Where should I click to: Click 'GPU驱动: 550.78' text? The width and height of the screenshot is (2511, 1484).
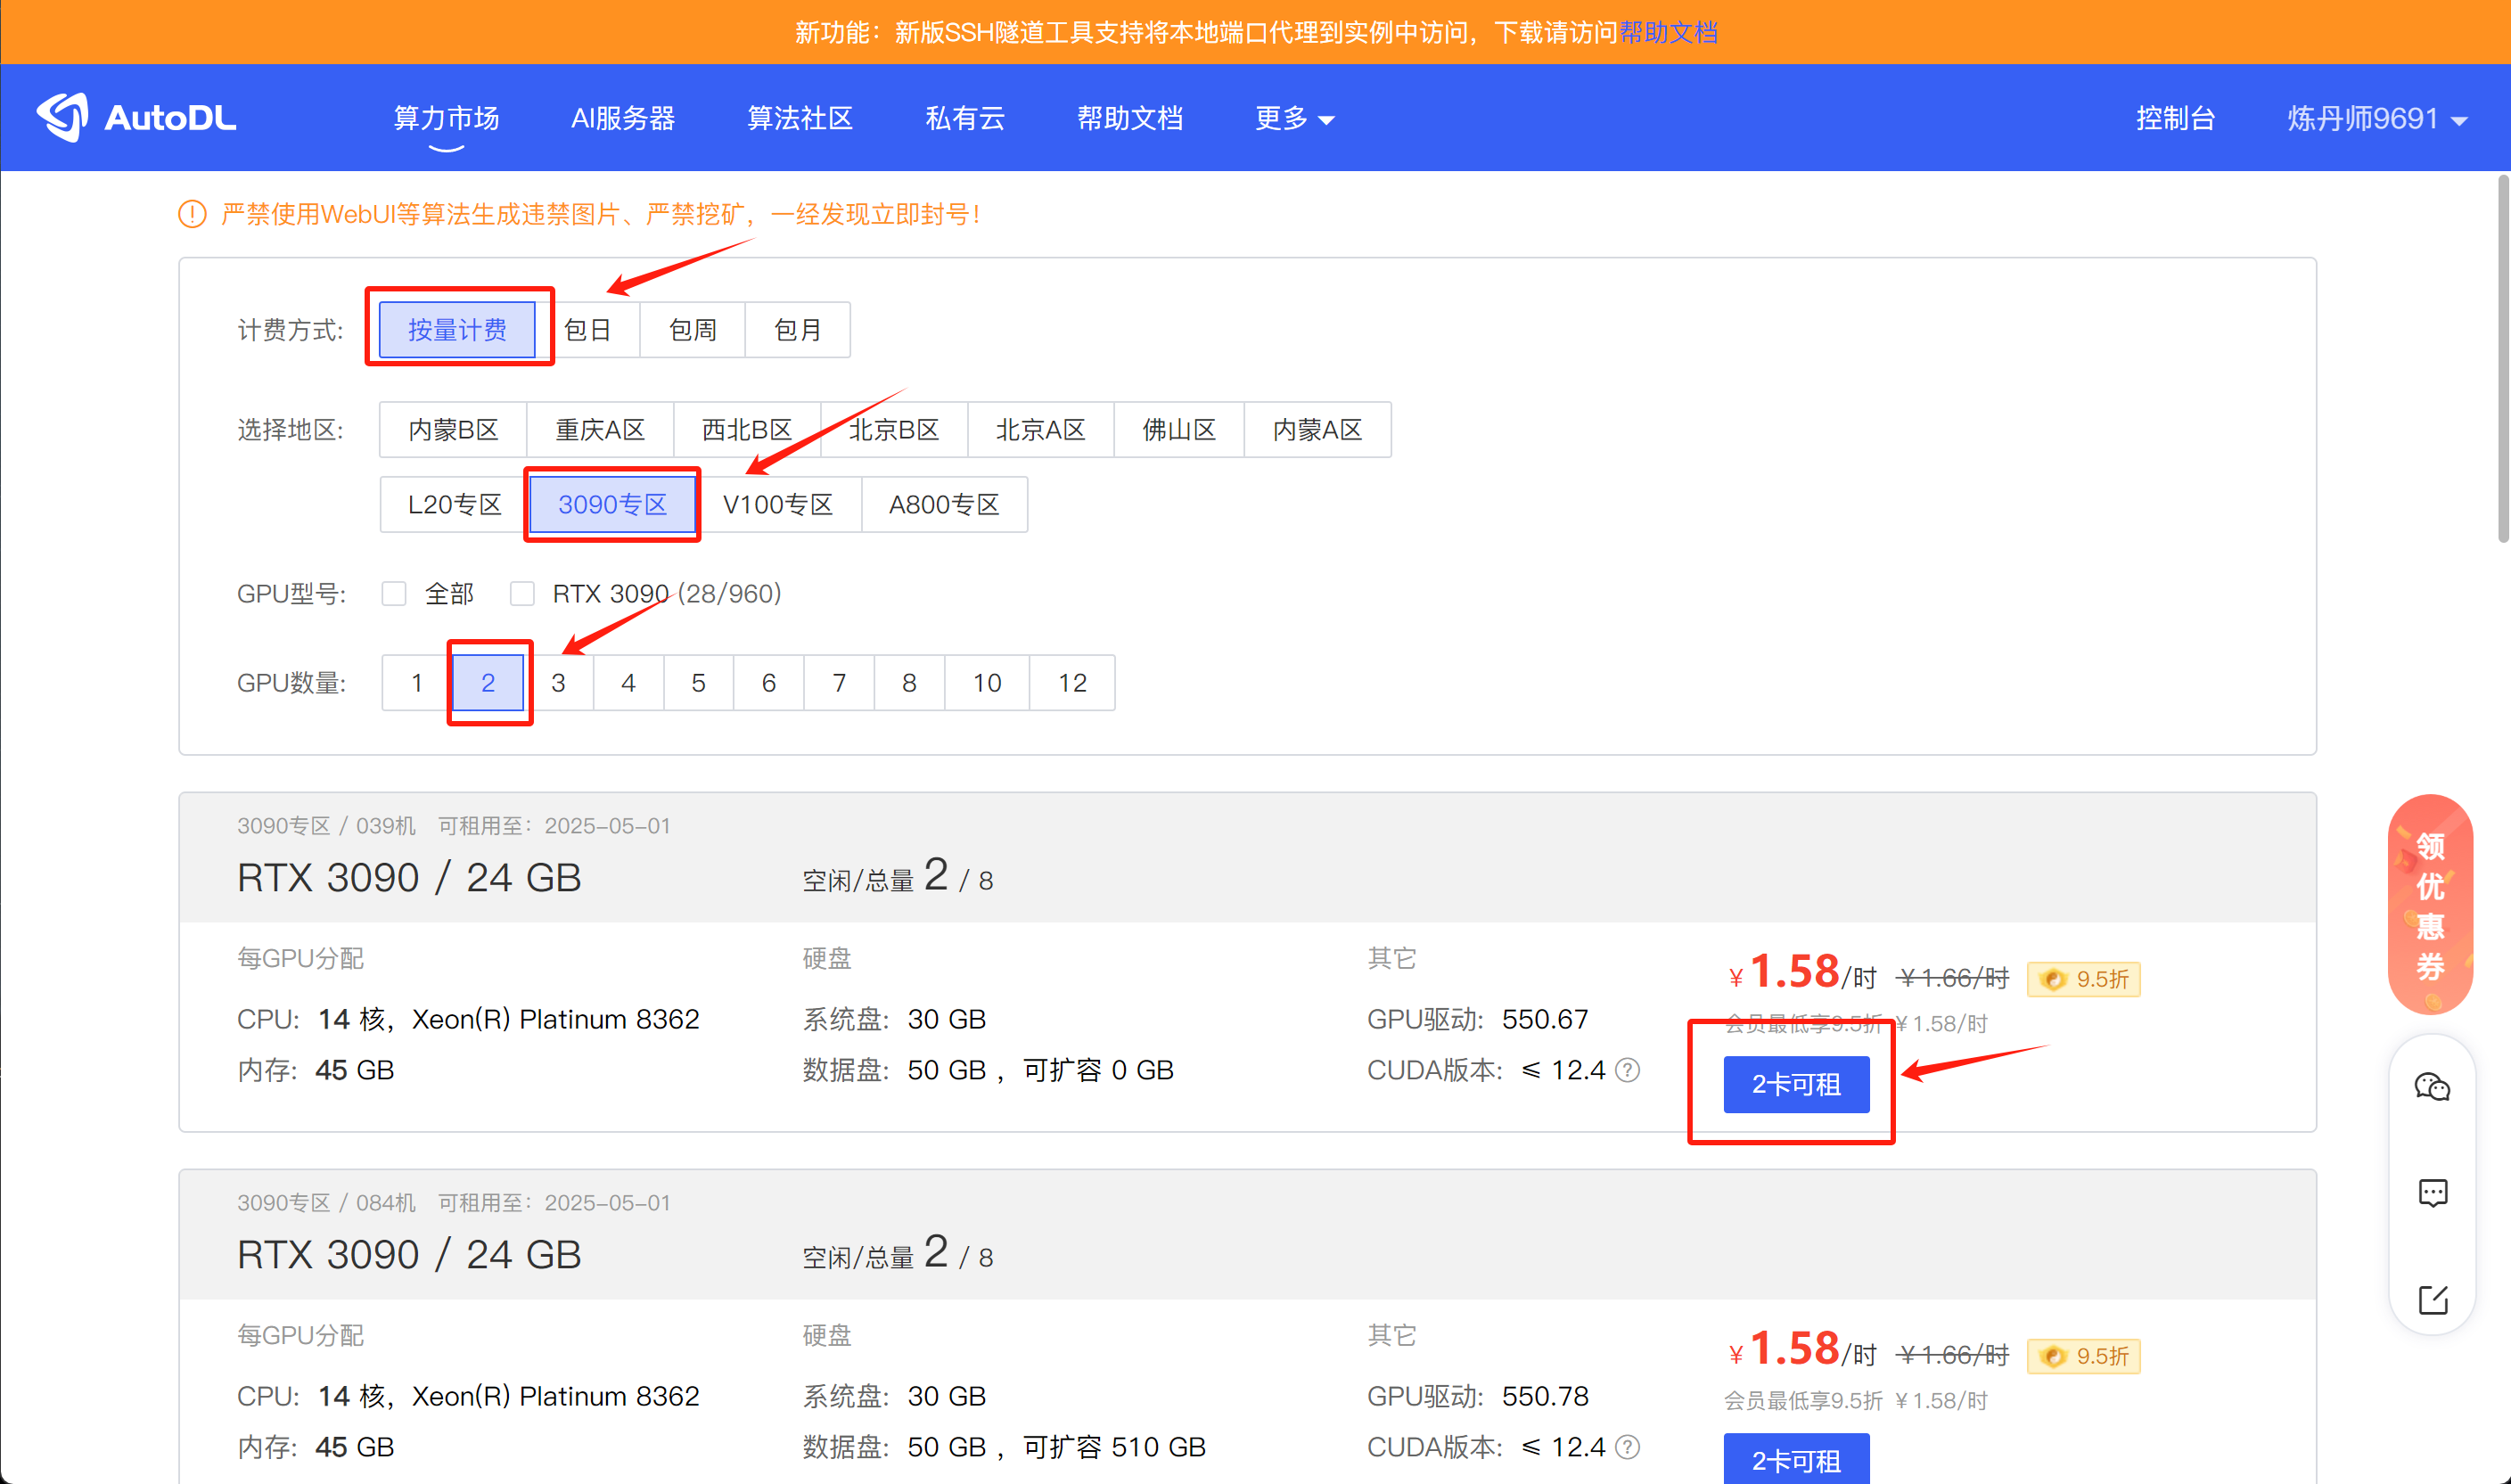pos(1478,1396)
